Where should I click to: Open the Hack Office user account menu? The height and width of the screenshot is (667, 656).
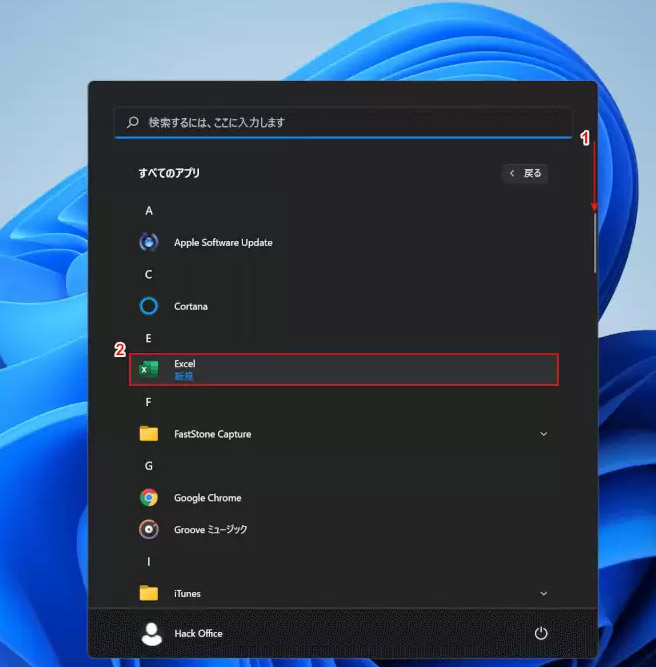(185, 634)
